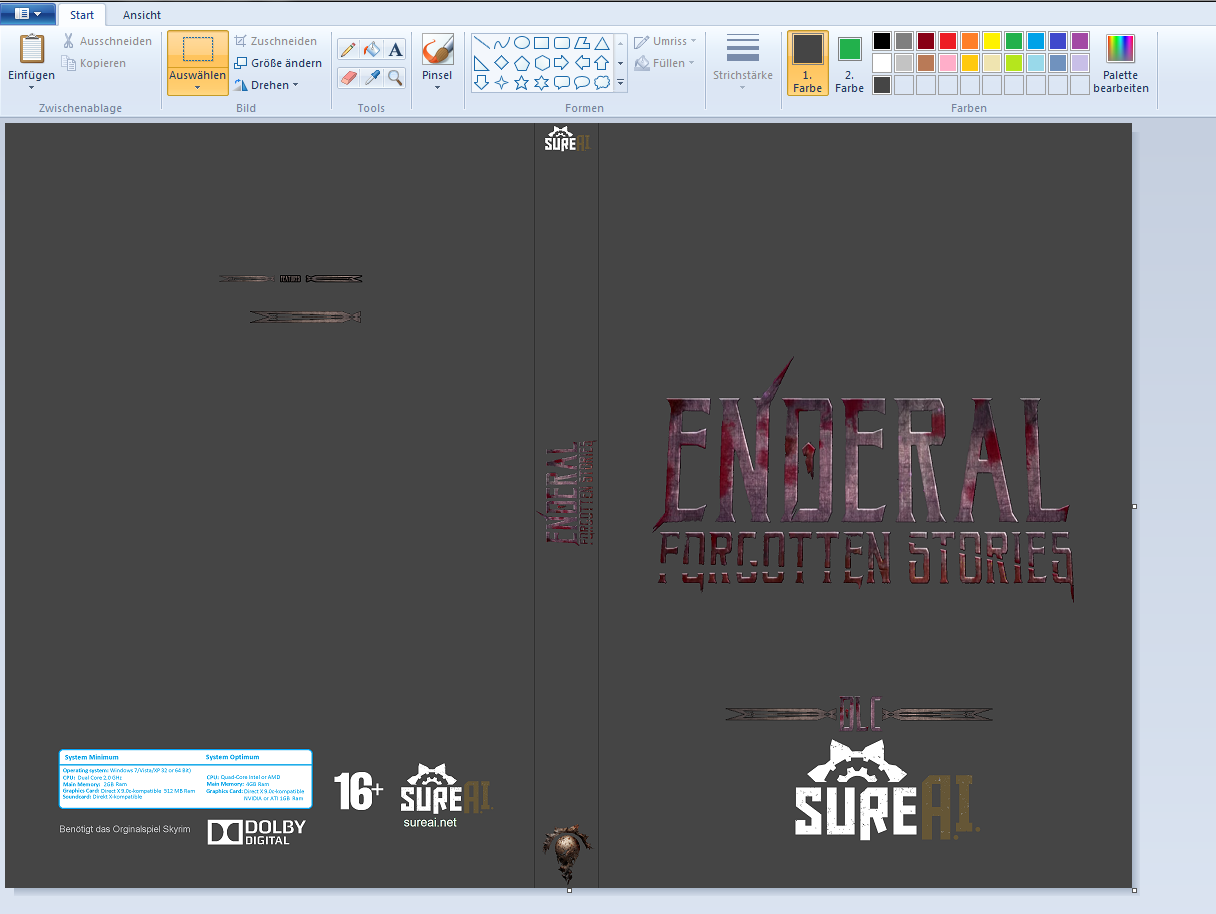Open the Palette bearbeiten color editor
This screenshot has width=1216, height=914.
1120,64
